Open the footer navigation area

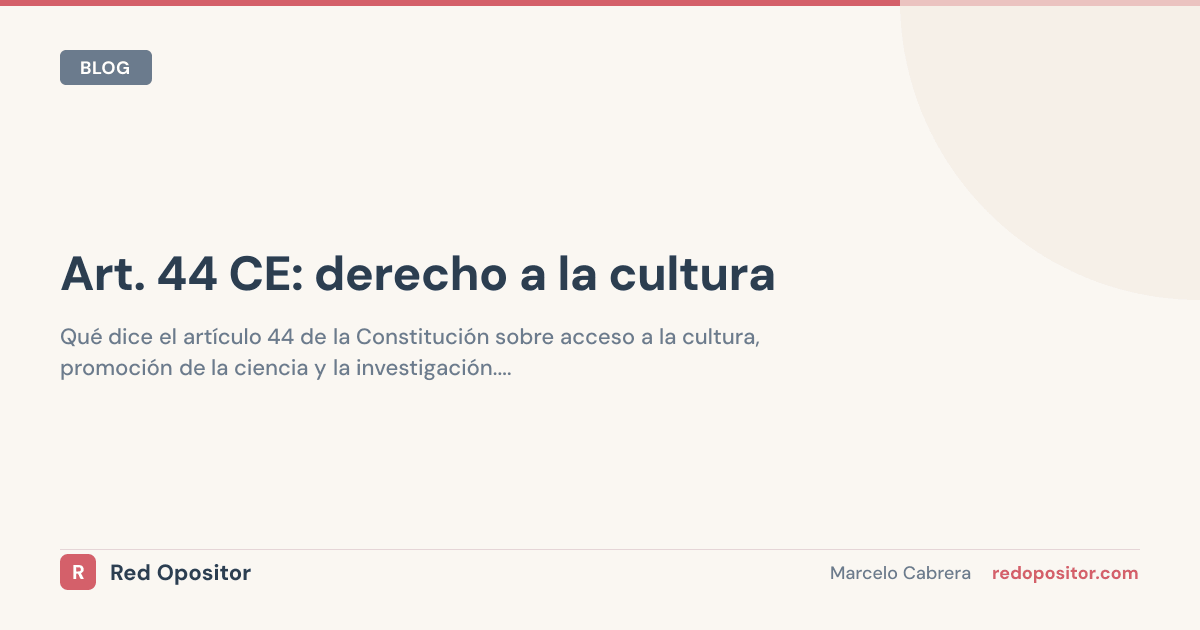pyautogui.click(x=600, y=572)
